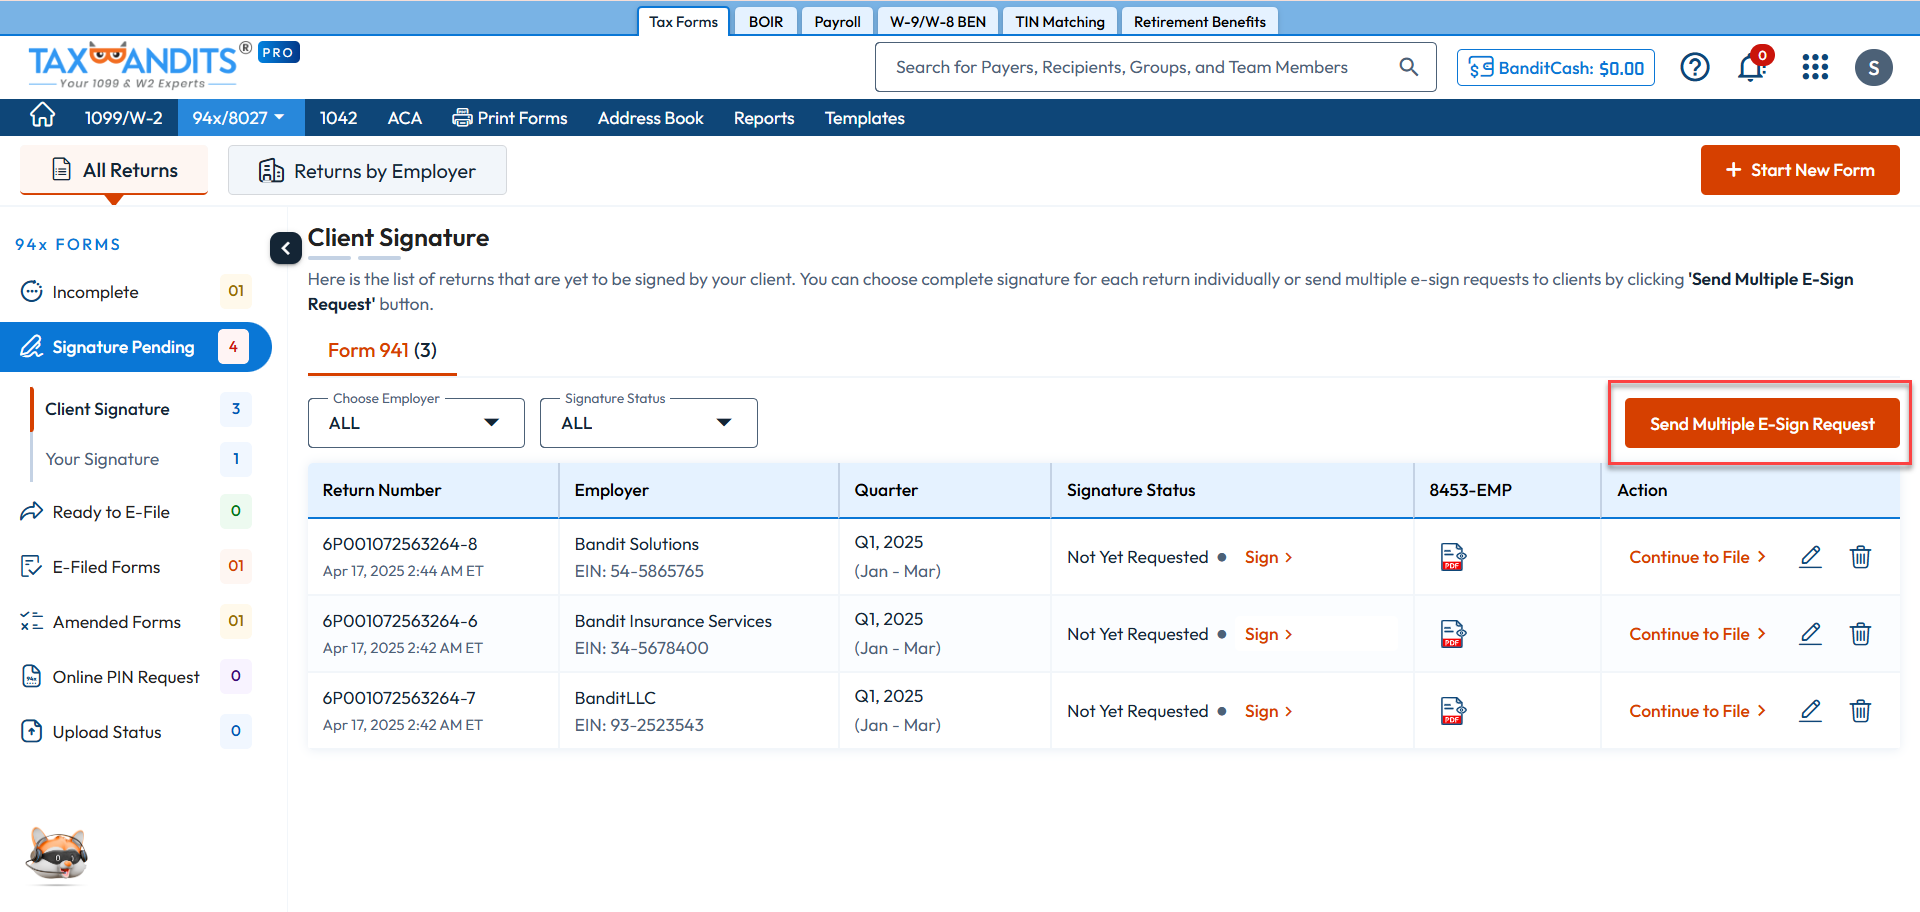This screenshot has width=1920, height=912.
Task: Click the TaxBandits logo
Action: pos(140,65)
